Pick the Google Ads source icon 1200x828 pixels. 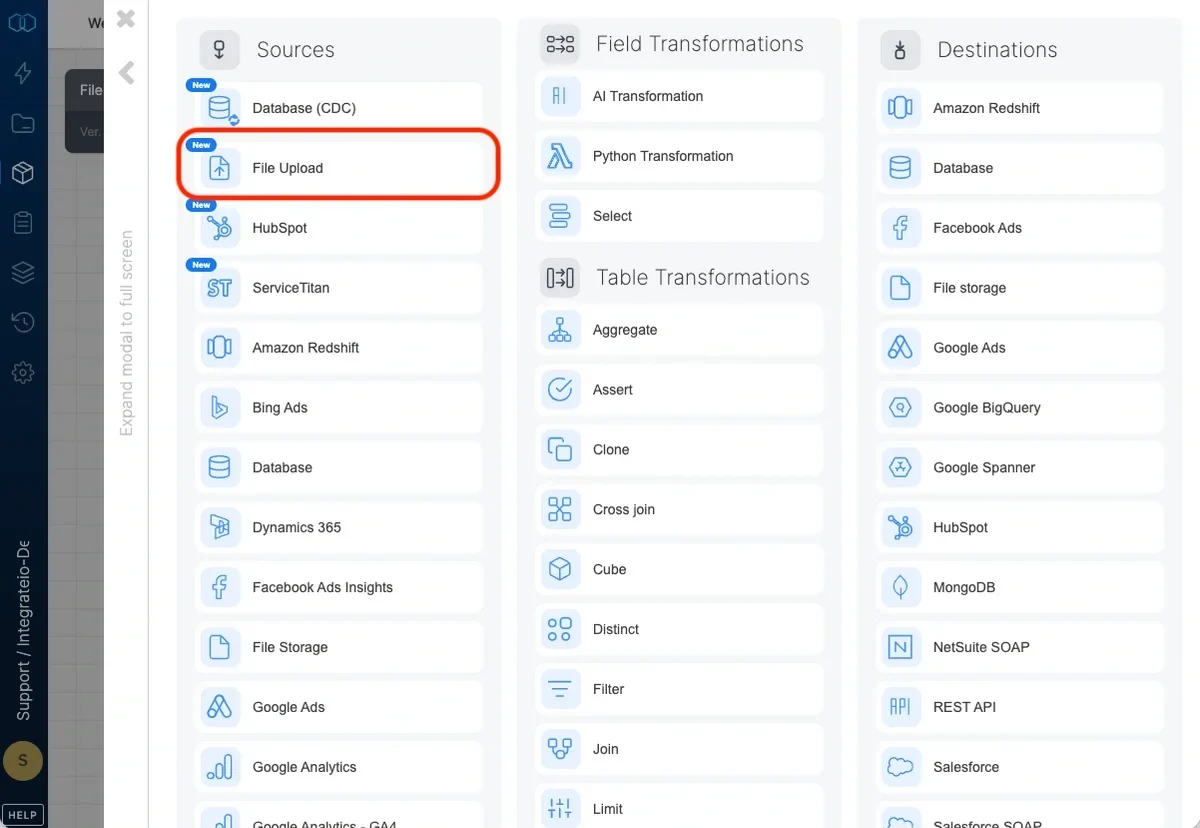point(219,707)
